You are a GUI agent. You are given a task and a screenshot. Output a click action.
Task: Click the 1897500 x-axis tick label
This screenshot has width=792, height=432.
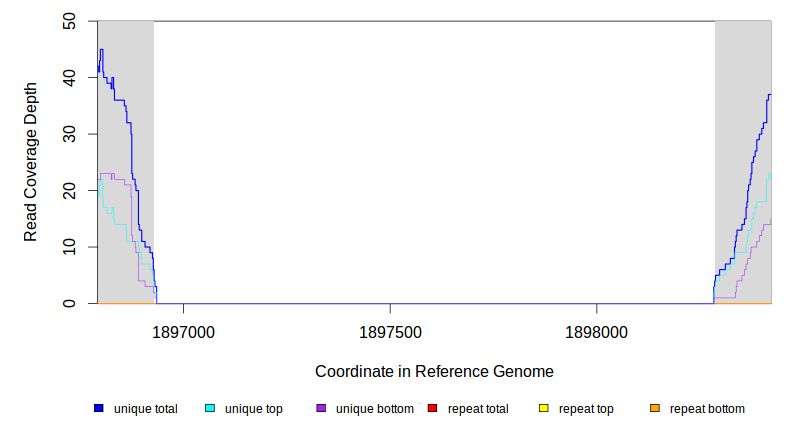pyautogui.click(x=389, y=331)
